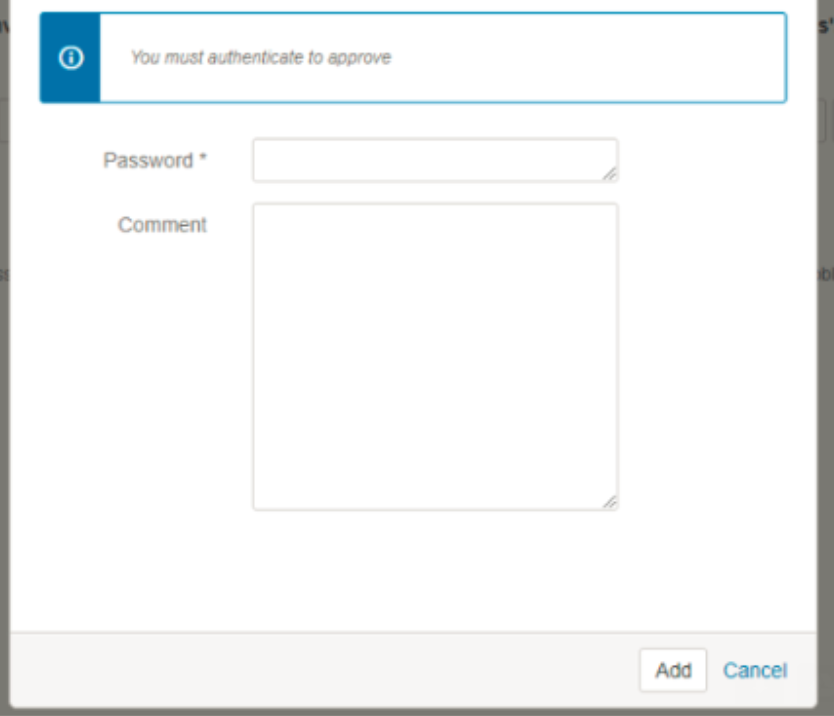Cancel the authentication dialog
The height and width of the screenshot is (716, 834).
pos(755,670)
